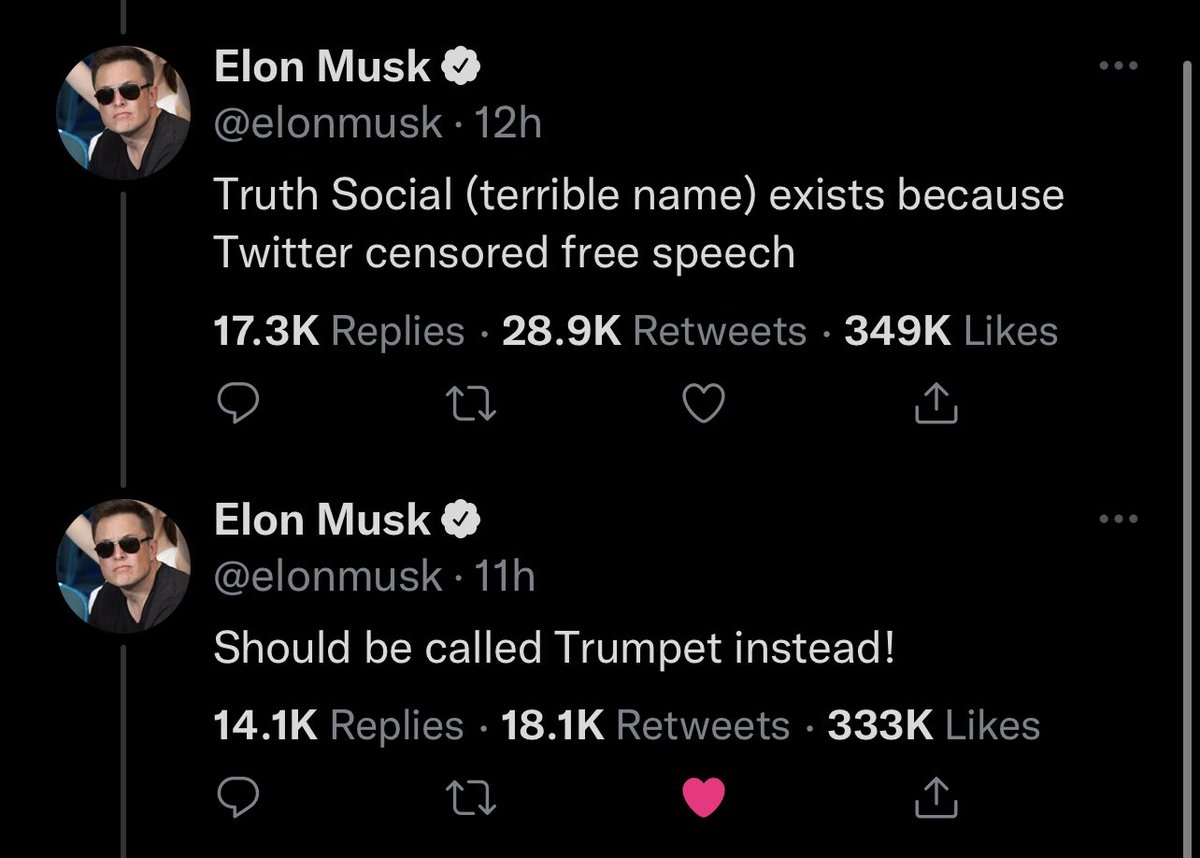Retweet the Trumpet tweet

point(470,796)
